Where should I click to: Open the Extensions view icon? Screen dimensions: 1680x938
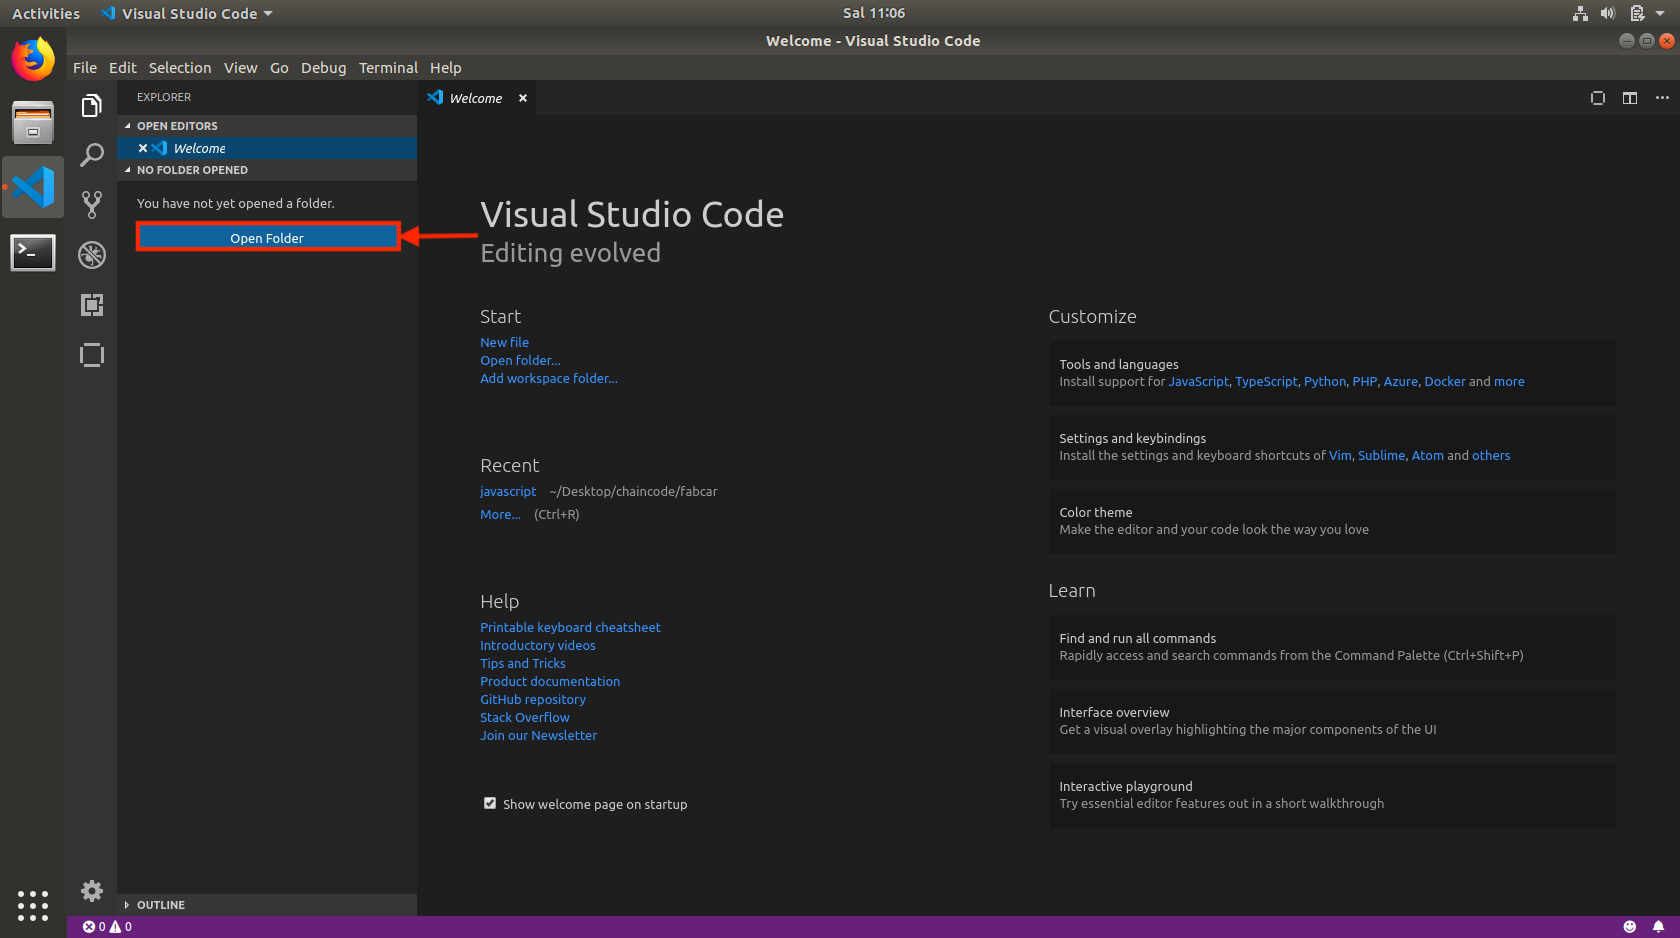pyautogui.click(x=92, y=305)
